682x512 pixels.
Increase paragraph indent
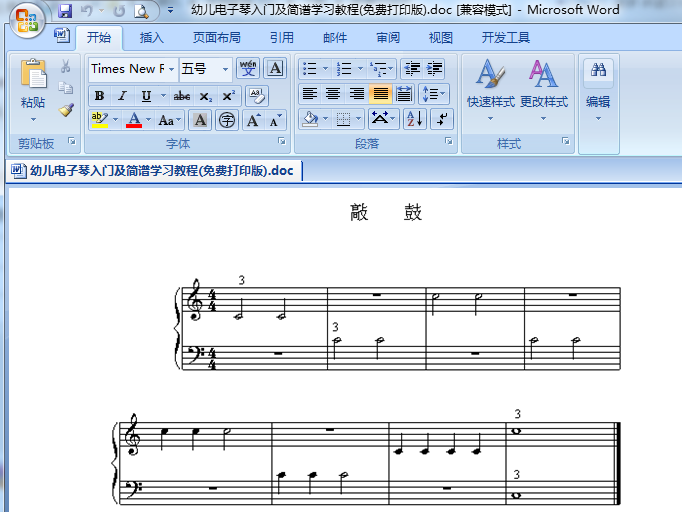[434, 69]
